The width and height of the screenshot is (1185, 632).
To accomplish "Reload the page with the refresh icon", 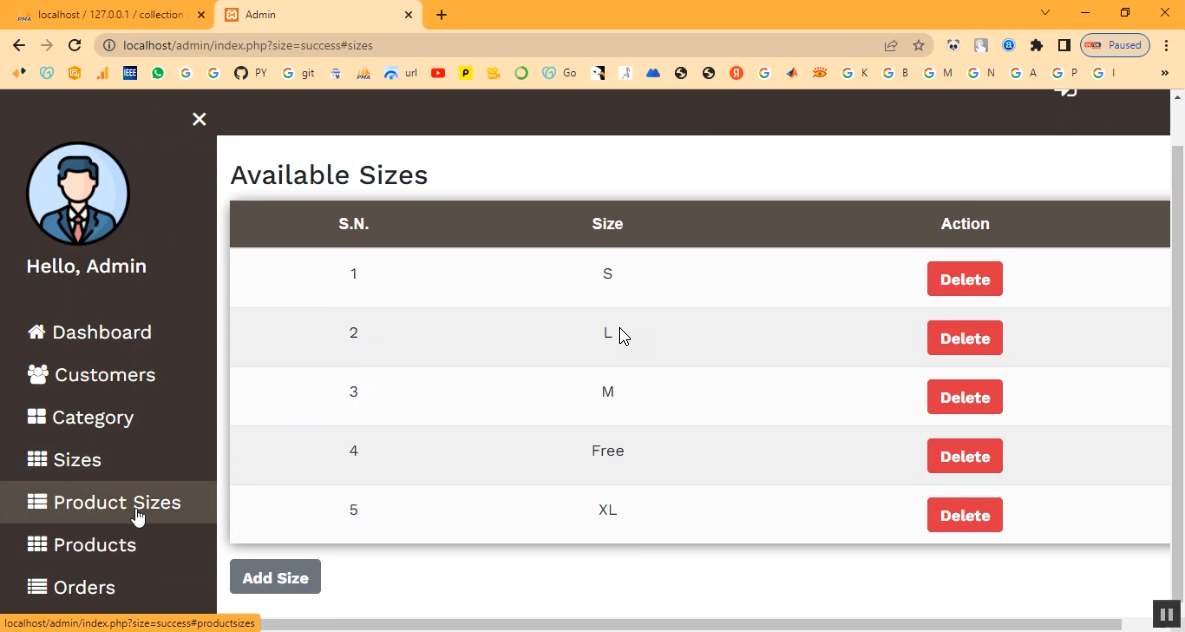I will 74,45.
